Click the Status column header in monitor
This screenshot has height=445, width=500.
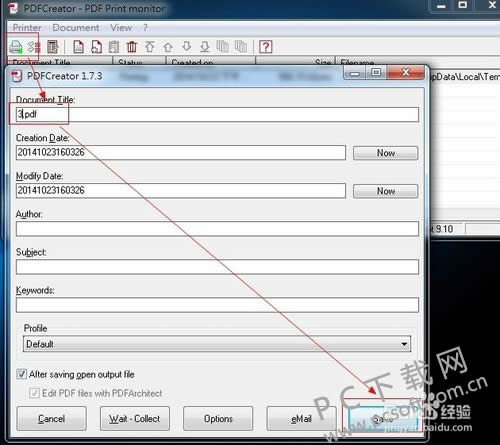pyautogui.click(x=139, y=61)
